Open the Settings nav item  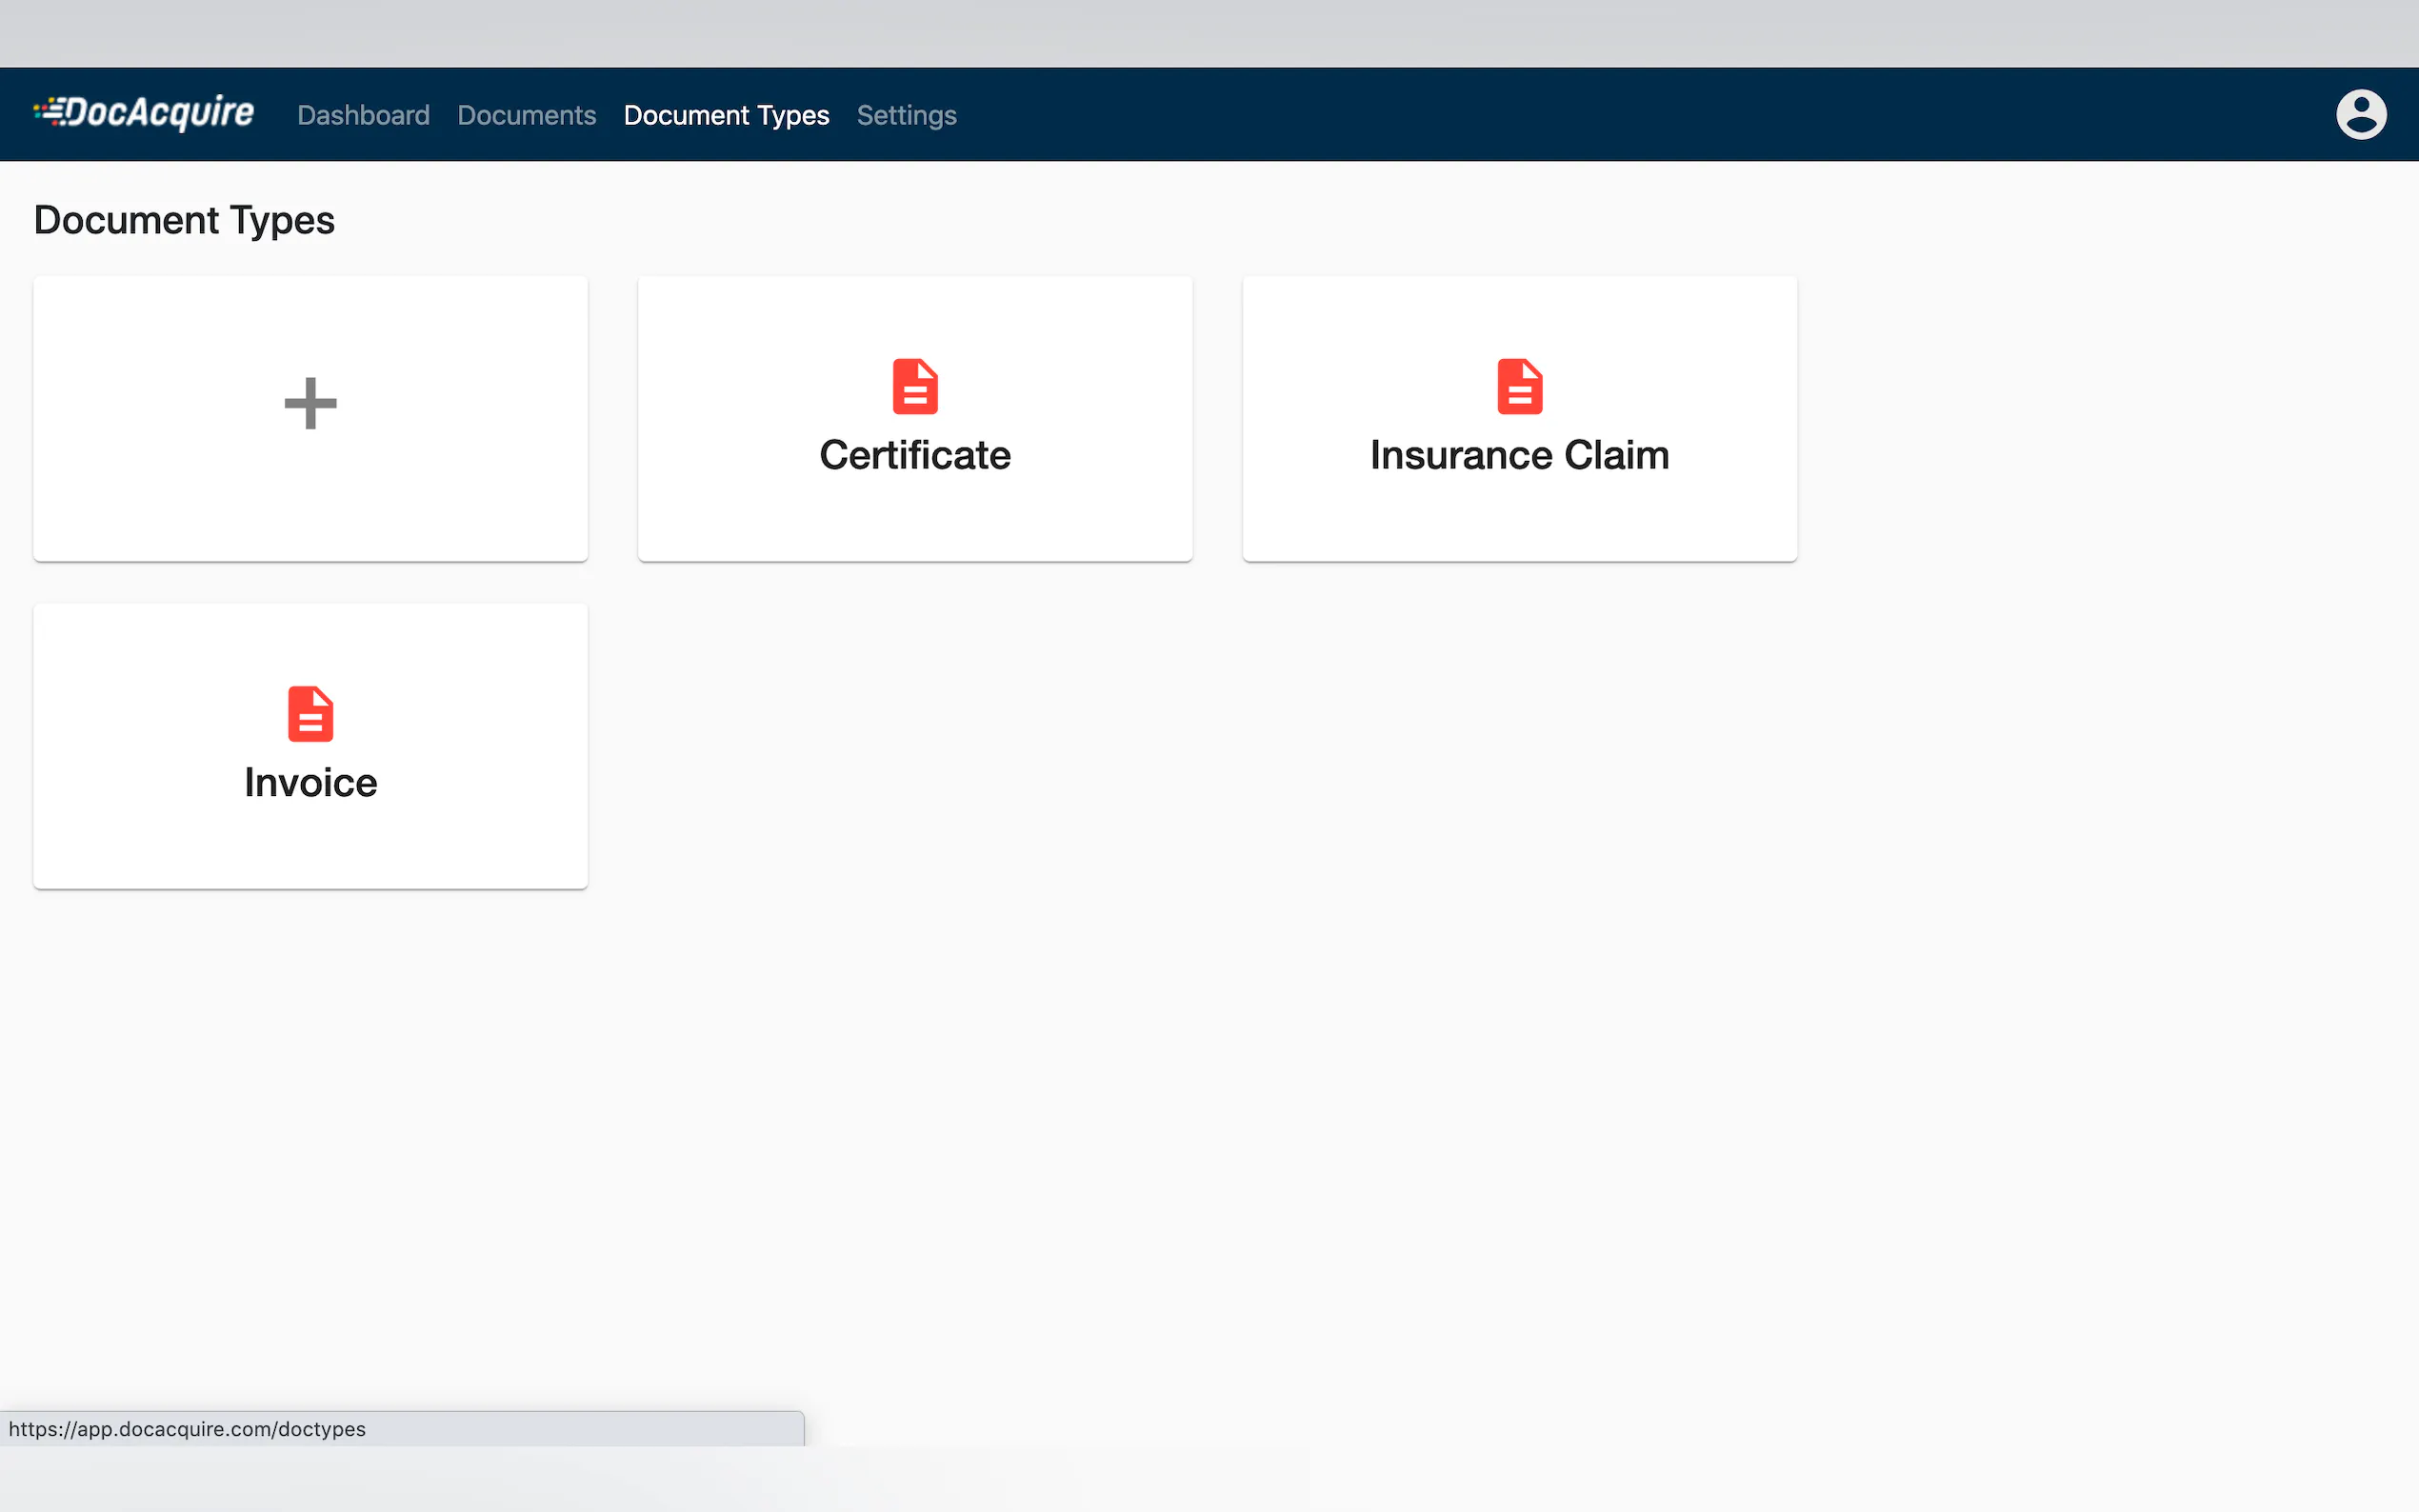pyautogui.click(x=906, y=115)
